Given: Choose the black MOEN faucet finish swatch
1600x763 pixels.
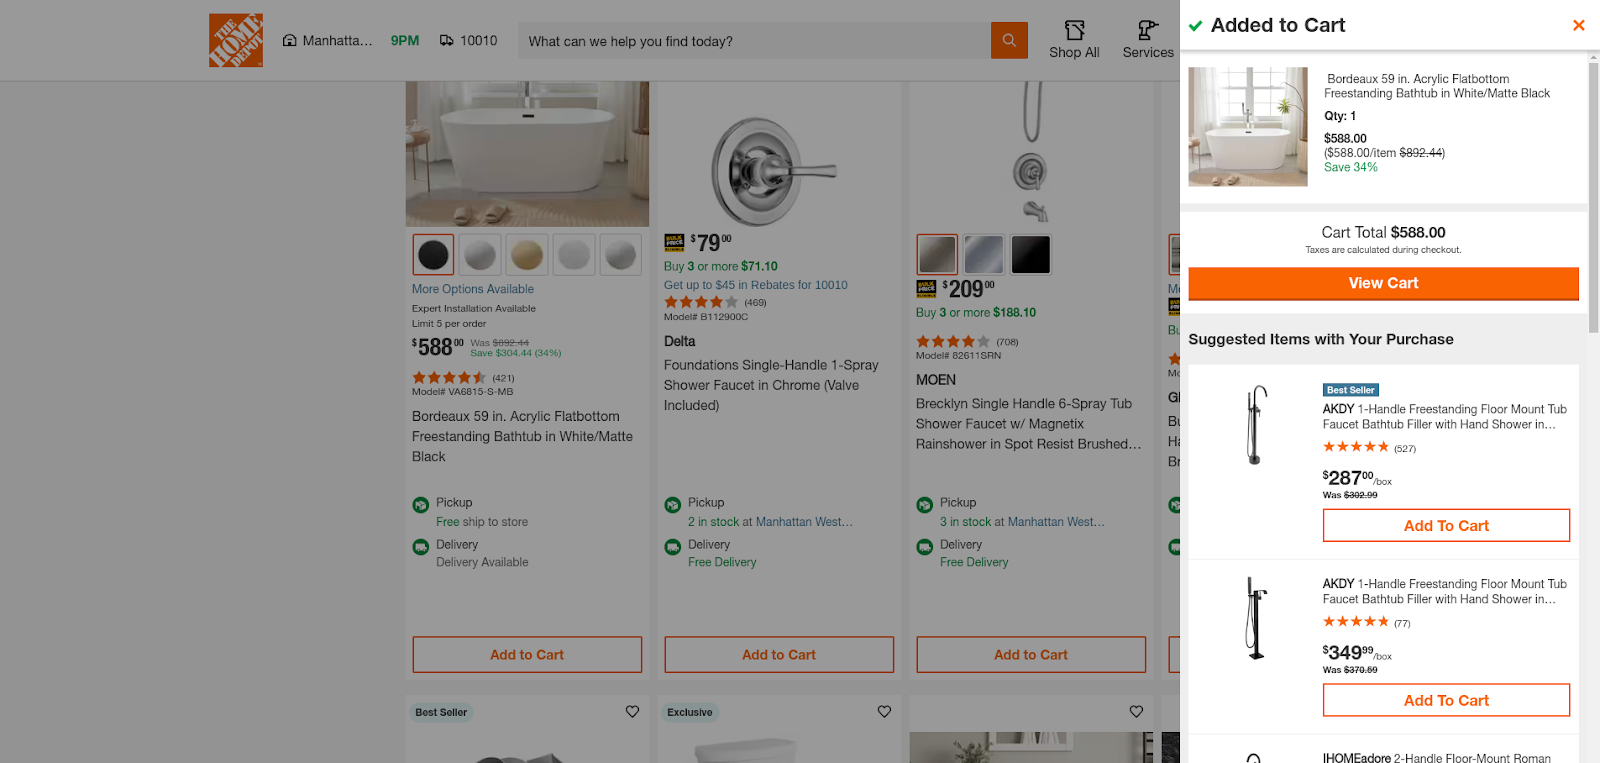Looking at the screenshot, I should pos(1031,255).
